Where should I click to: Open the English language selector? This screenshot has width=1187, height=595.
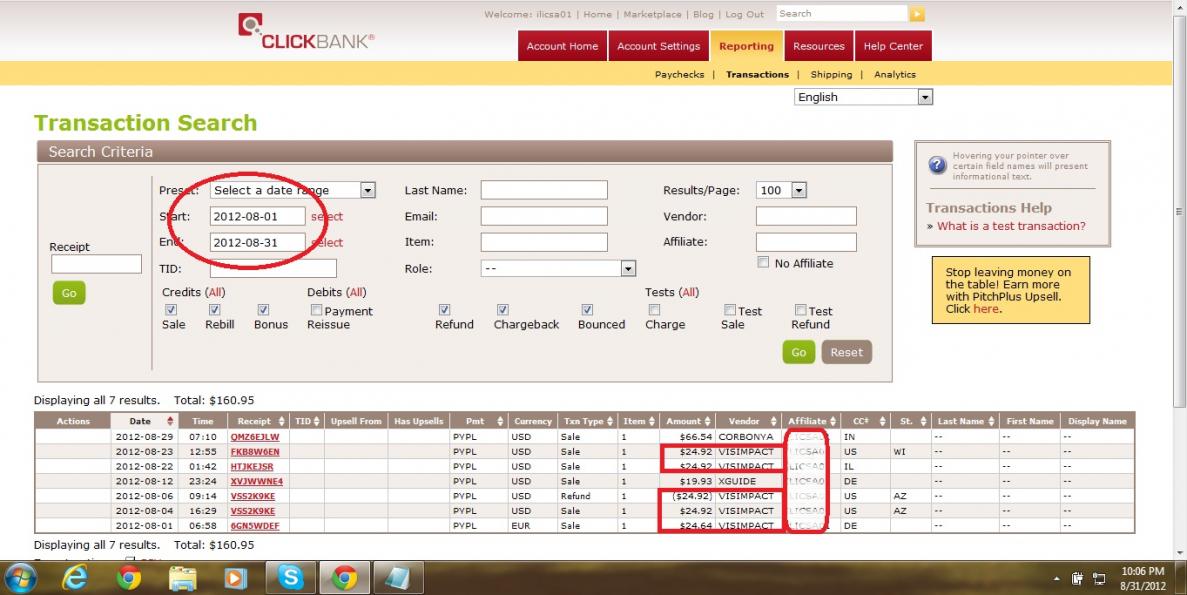point(864,97)
